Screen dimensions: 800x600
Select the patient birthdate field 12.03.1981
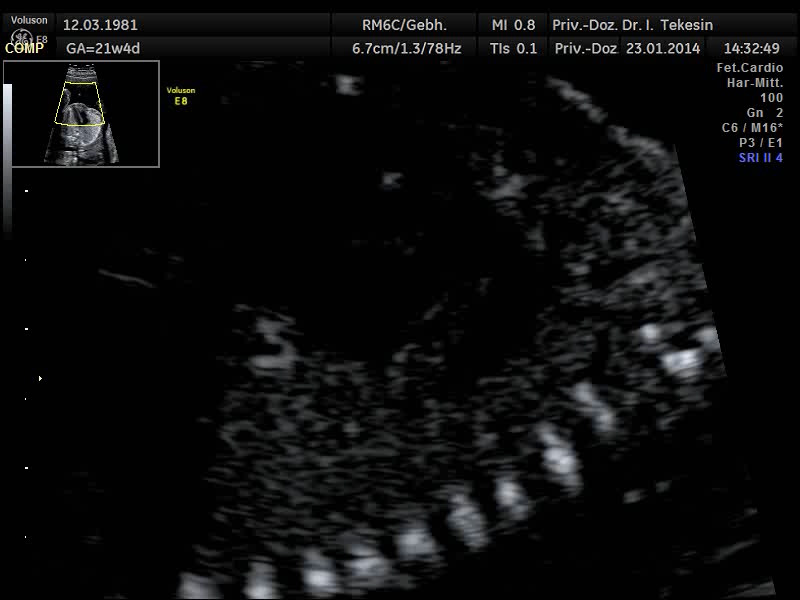[x=100, y=25]
